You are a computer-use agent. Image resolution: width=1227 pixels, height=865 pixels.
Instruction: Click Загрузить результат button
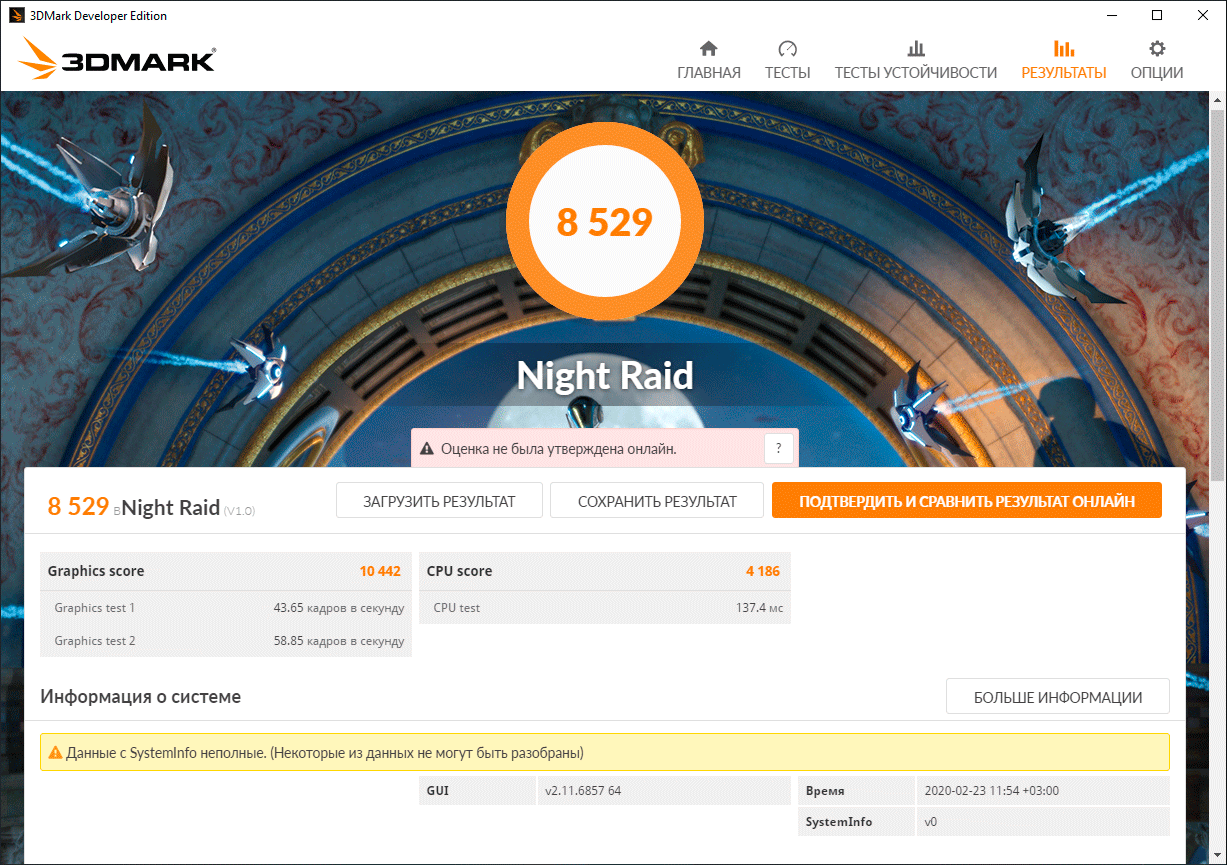point(439,501)
